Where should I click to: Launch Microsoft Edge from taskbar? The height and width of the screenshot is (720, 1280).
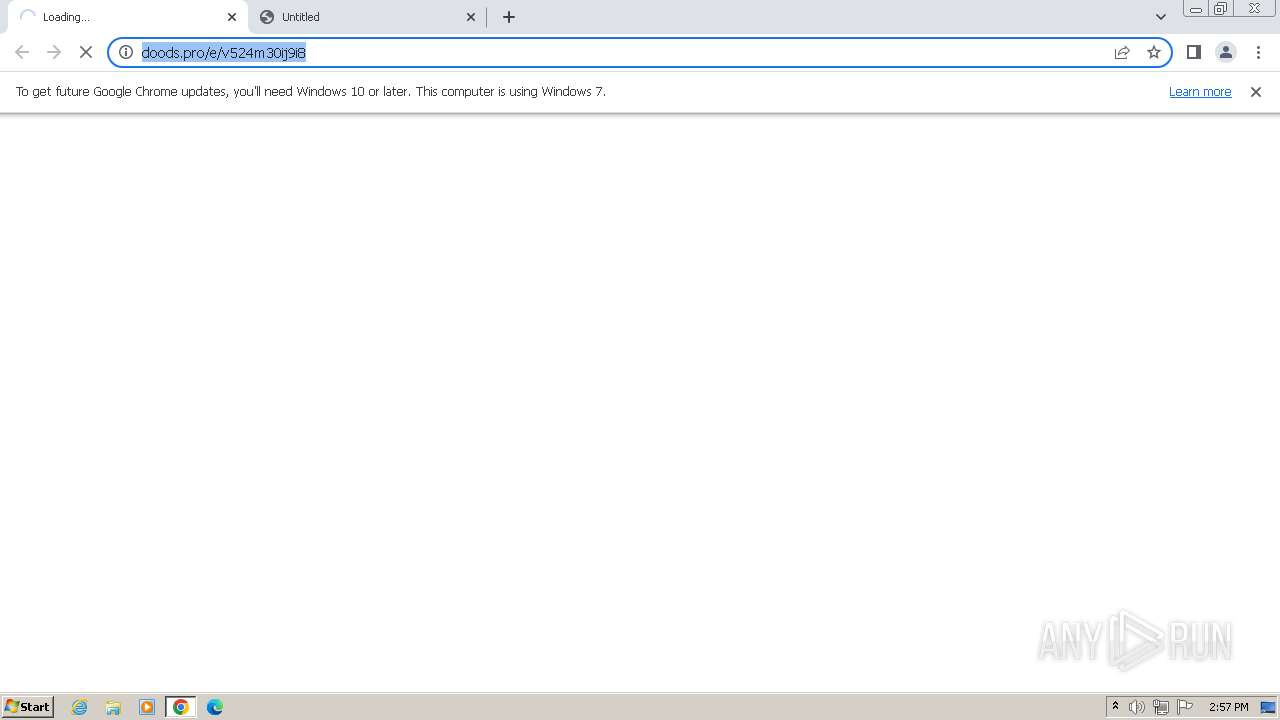click(215, 707)
